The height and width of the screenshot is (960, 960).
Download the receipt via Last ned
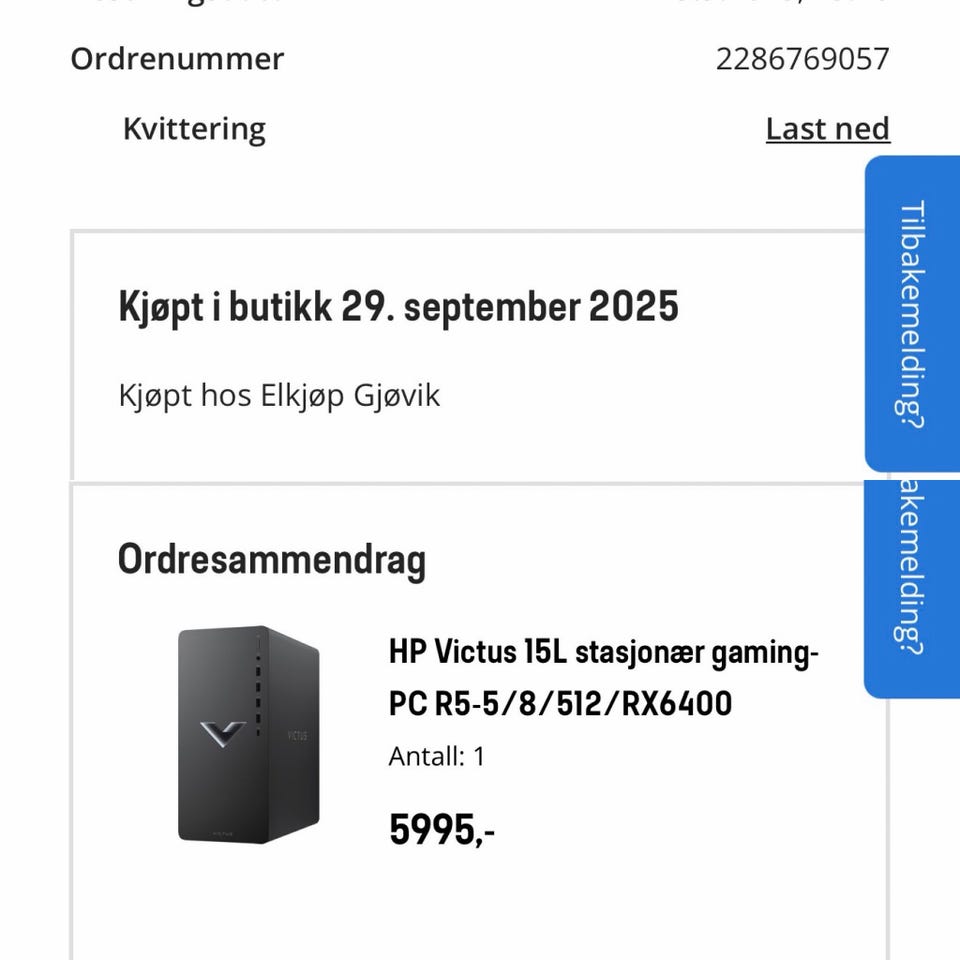(828, 129)
